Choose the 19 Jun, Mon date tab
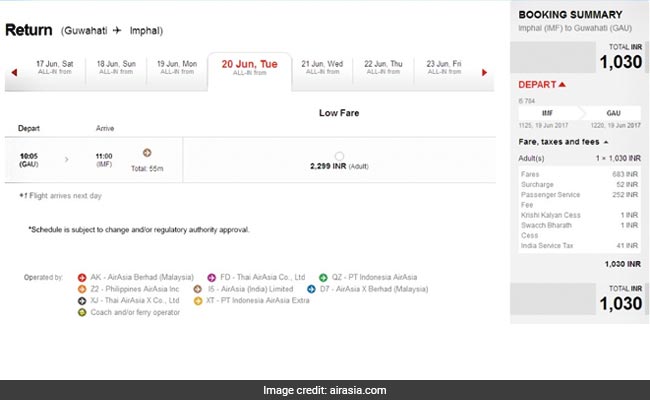The width and height of the screenshot is (650, 400). (x=177, y=67)
